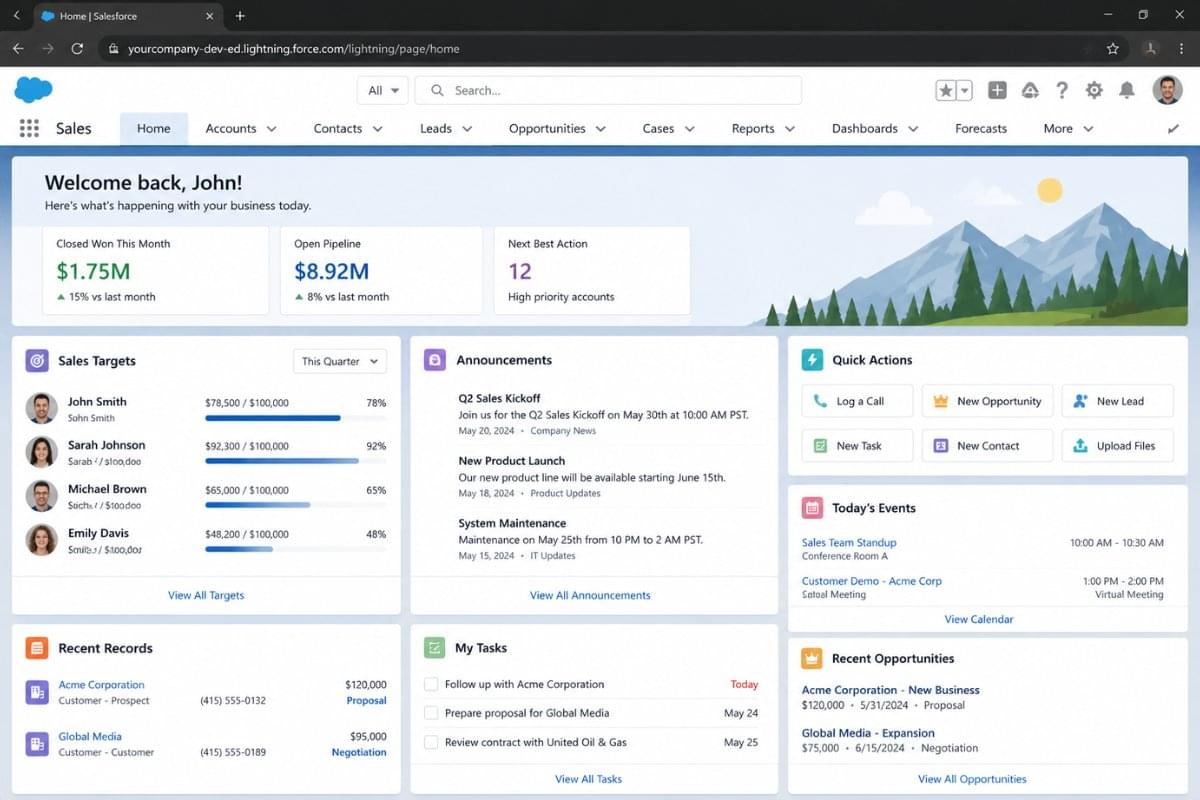Open the Favorites list dropdown arrow
This screenshot has height=800, width=1200.
pyautogui.click(x=965, y=90)
